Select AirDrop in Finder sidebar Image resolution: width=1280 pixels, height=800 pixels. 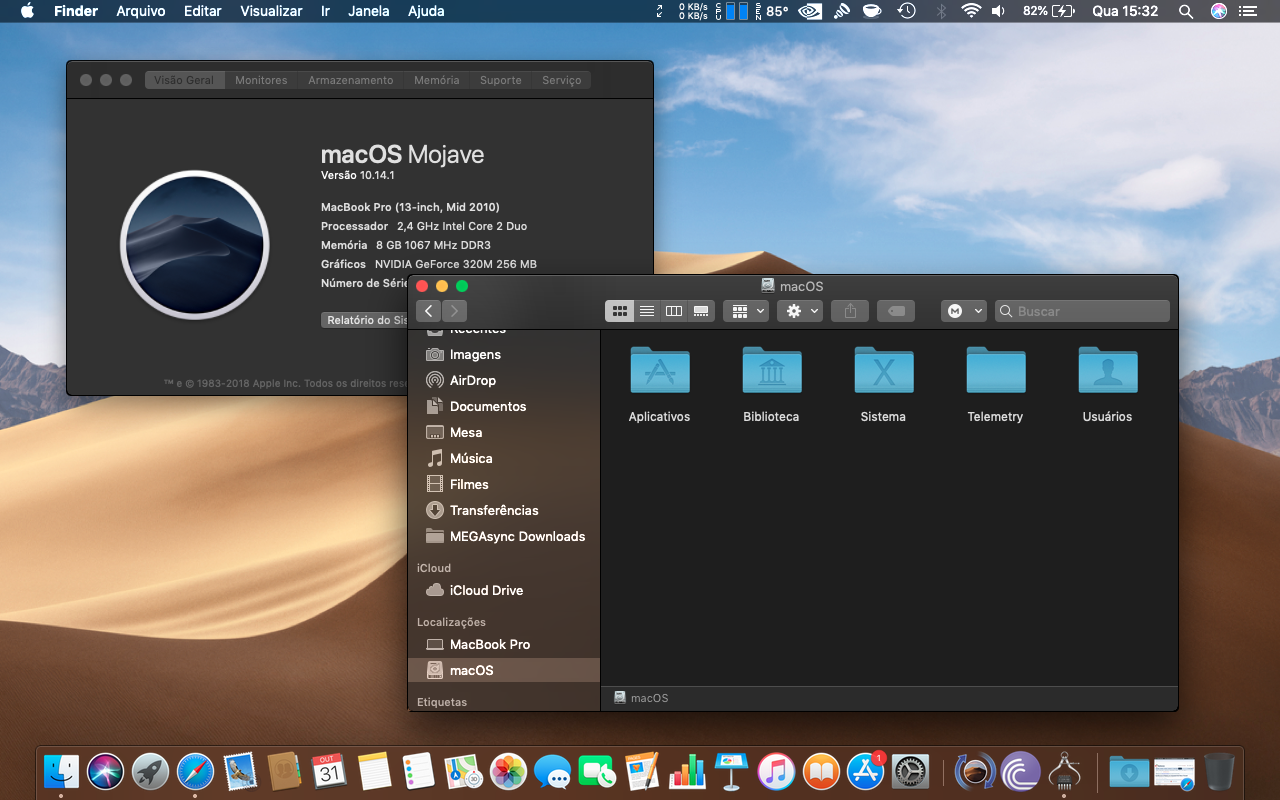(504, 380)
